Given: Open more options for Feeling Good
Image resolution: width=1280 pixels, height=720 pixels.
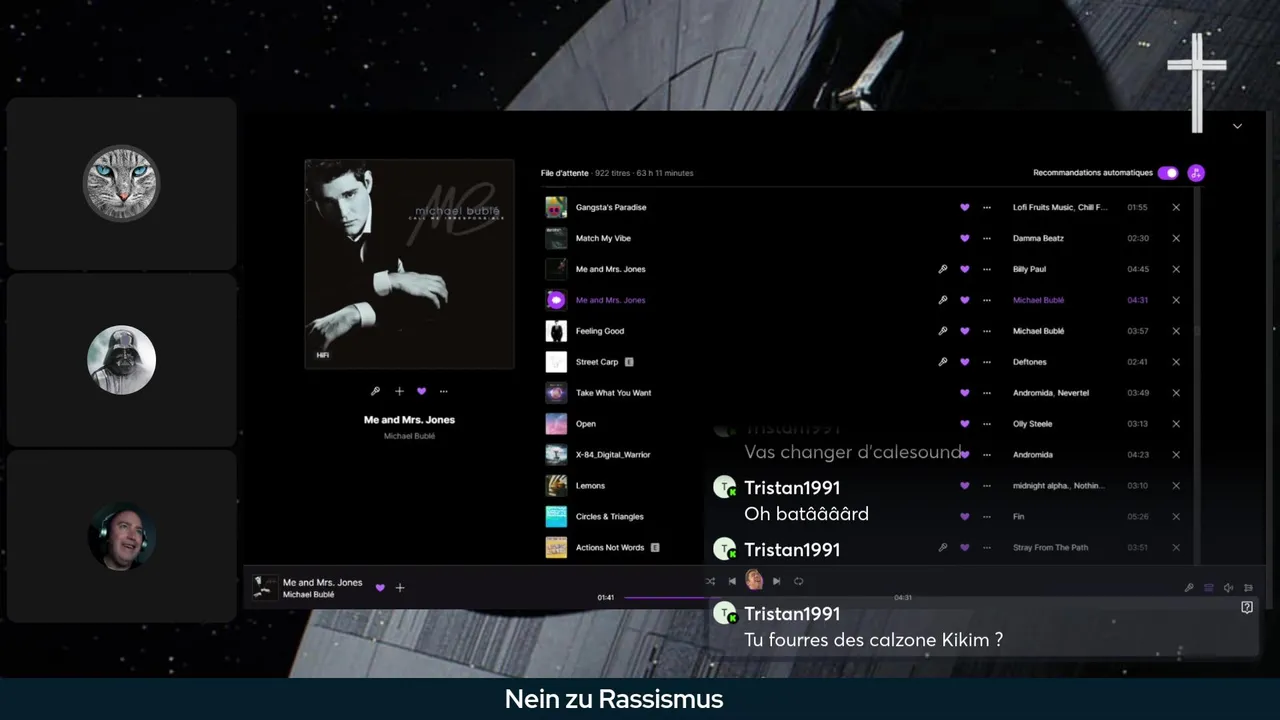Looking at the screenshot, I should click(987, 331).
